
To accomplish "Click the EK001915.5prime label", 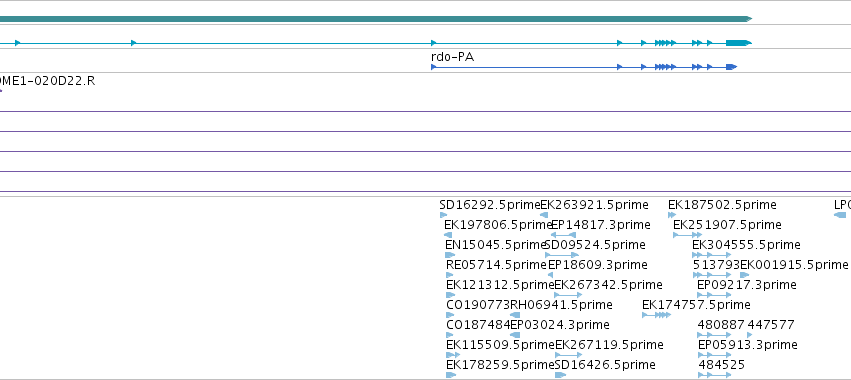I will coord(794,265).
